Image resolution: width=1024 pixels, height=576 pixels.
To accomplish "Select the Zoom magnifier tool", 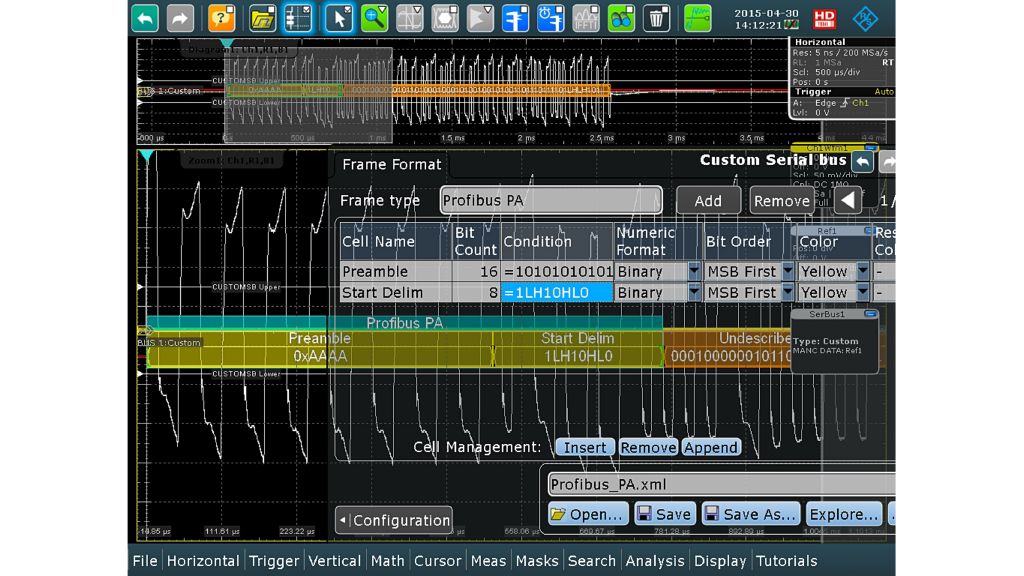I will pyautogui.click(x=375, y=18).
